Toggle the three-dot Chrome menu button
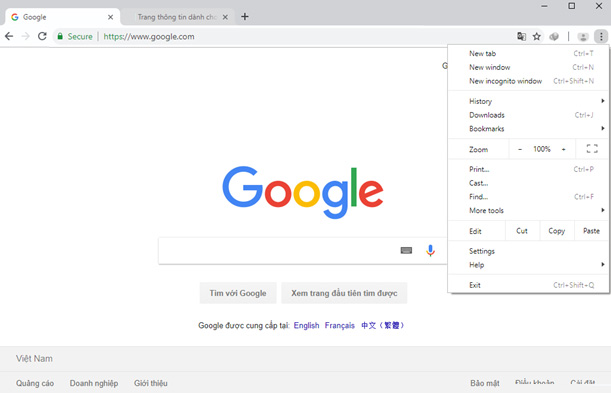The image size is (611, 393). [x=601, y=37]
